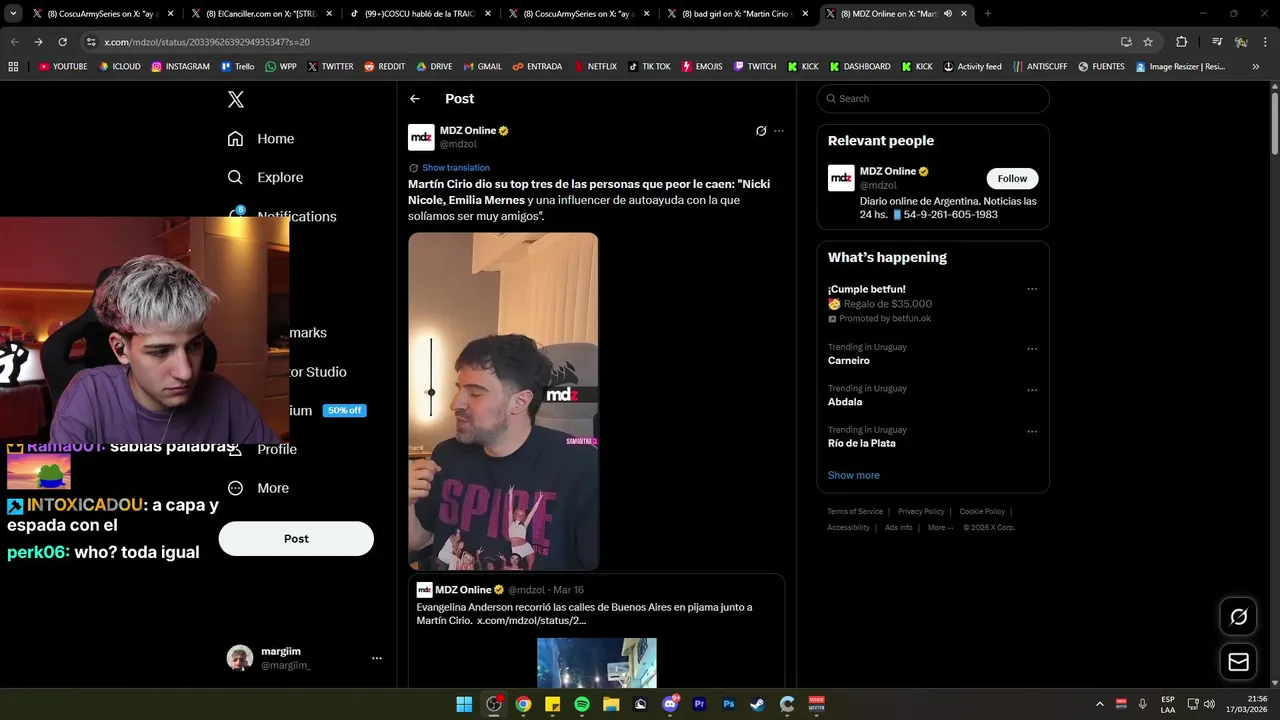This screenshot has width=1280, height=720.
Task: Open Privacy Policy link
Action: pos(921,512)
